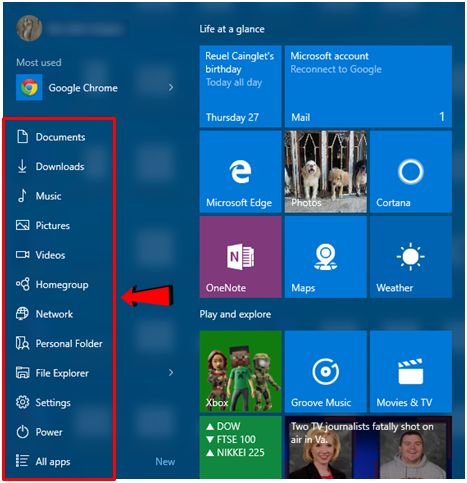
Task: Click the Most used heading
Action: click(39, 62)
